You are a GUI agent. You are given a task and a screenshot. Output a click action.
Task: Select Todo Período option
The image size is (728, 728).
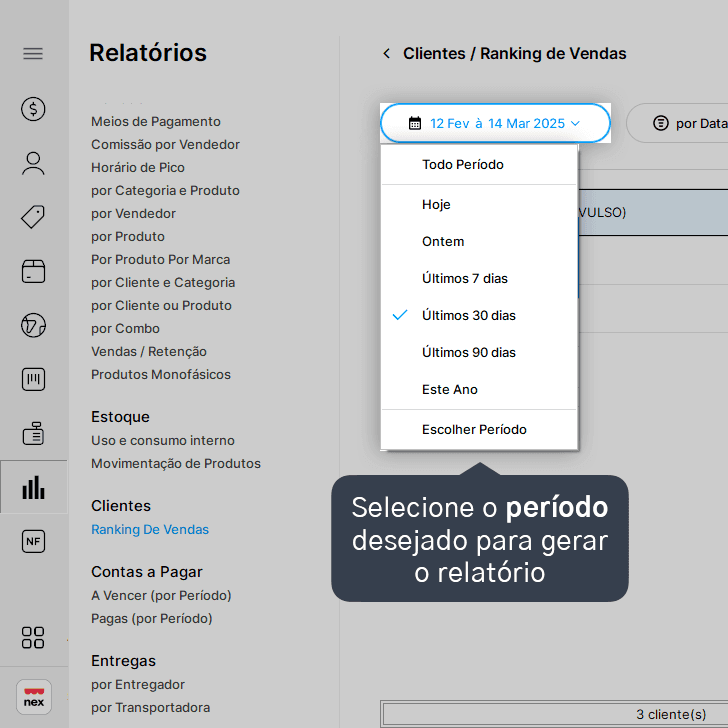pyautogui.click(x=479, y=164)
